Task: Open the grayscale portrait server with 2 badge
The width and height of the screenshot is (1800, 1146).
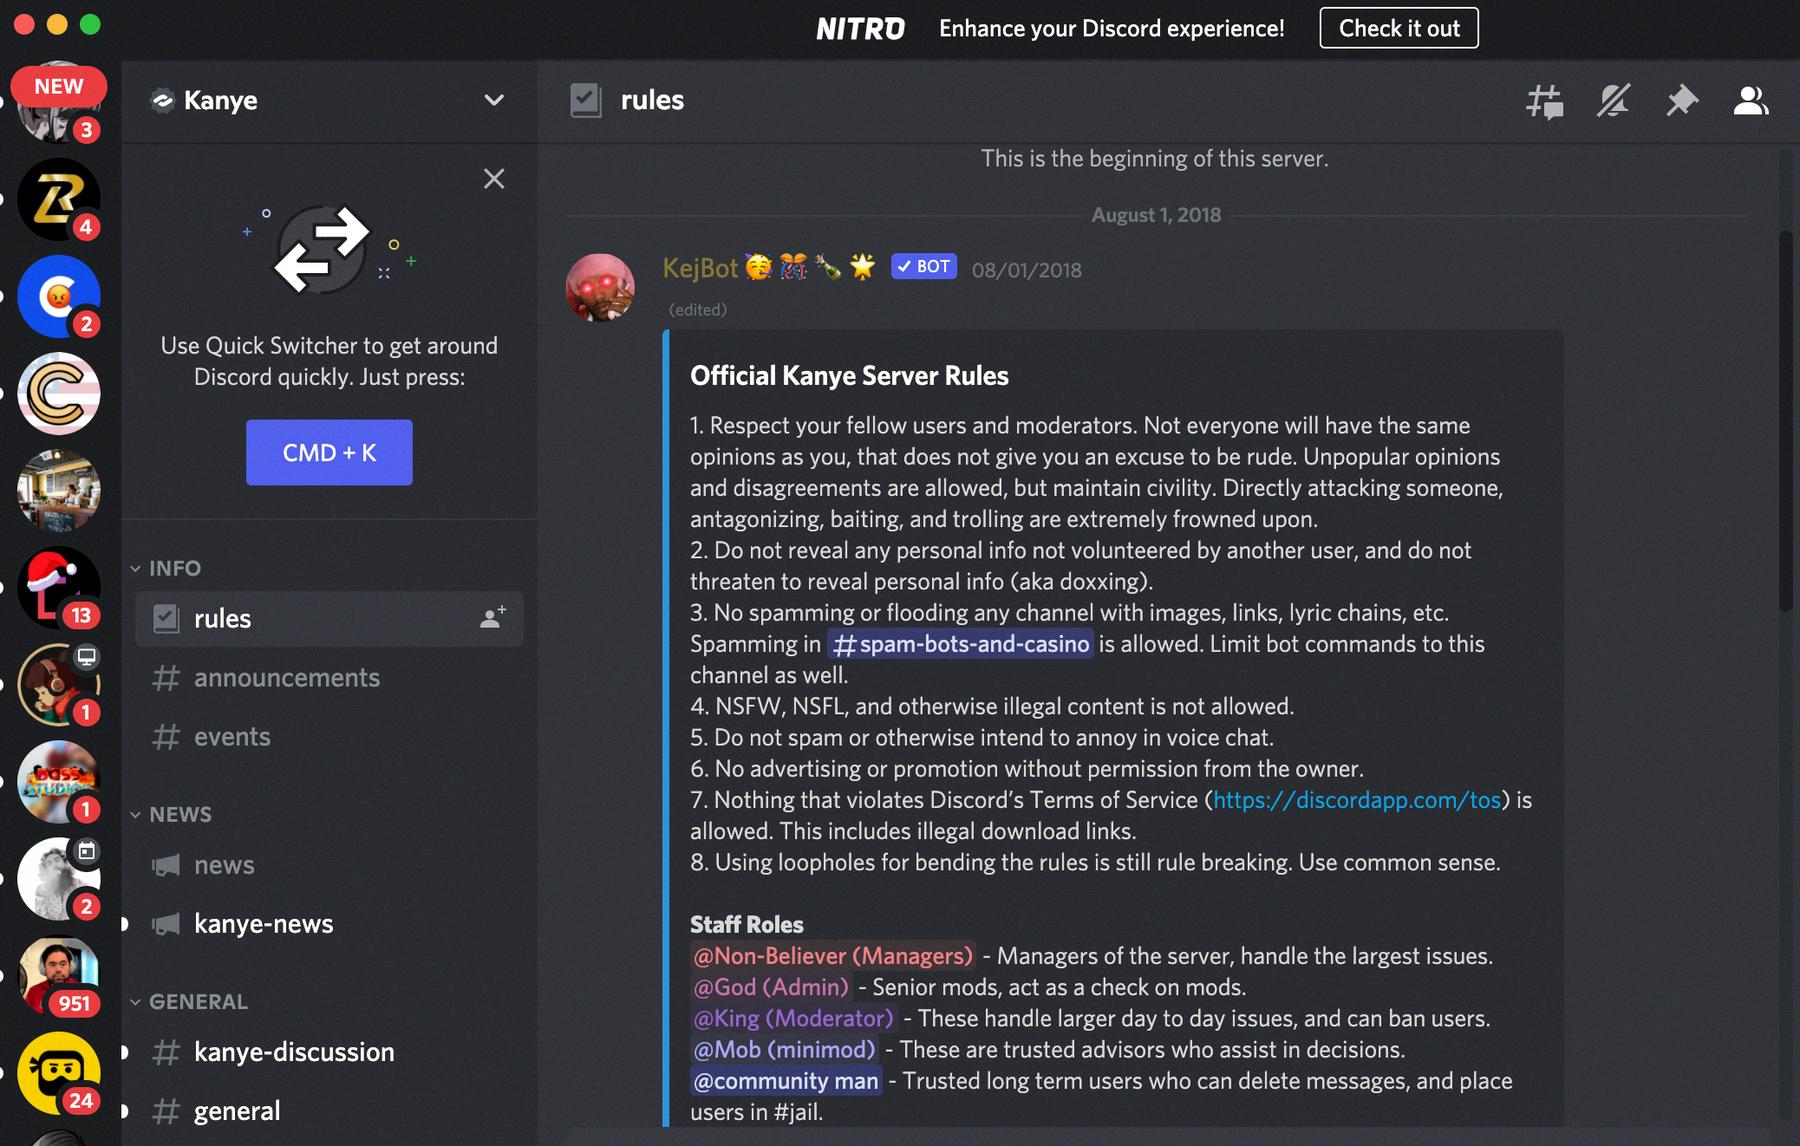Action: [59, 878]
